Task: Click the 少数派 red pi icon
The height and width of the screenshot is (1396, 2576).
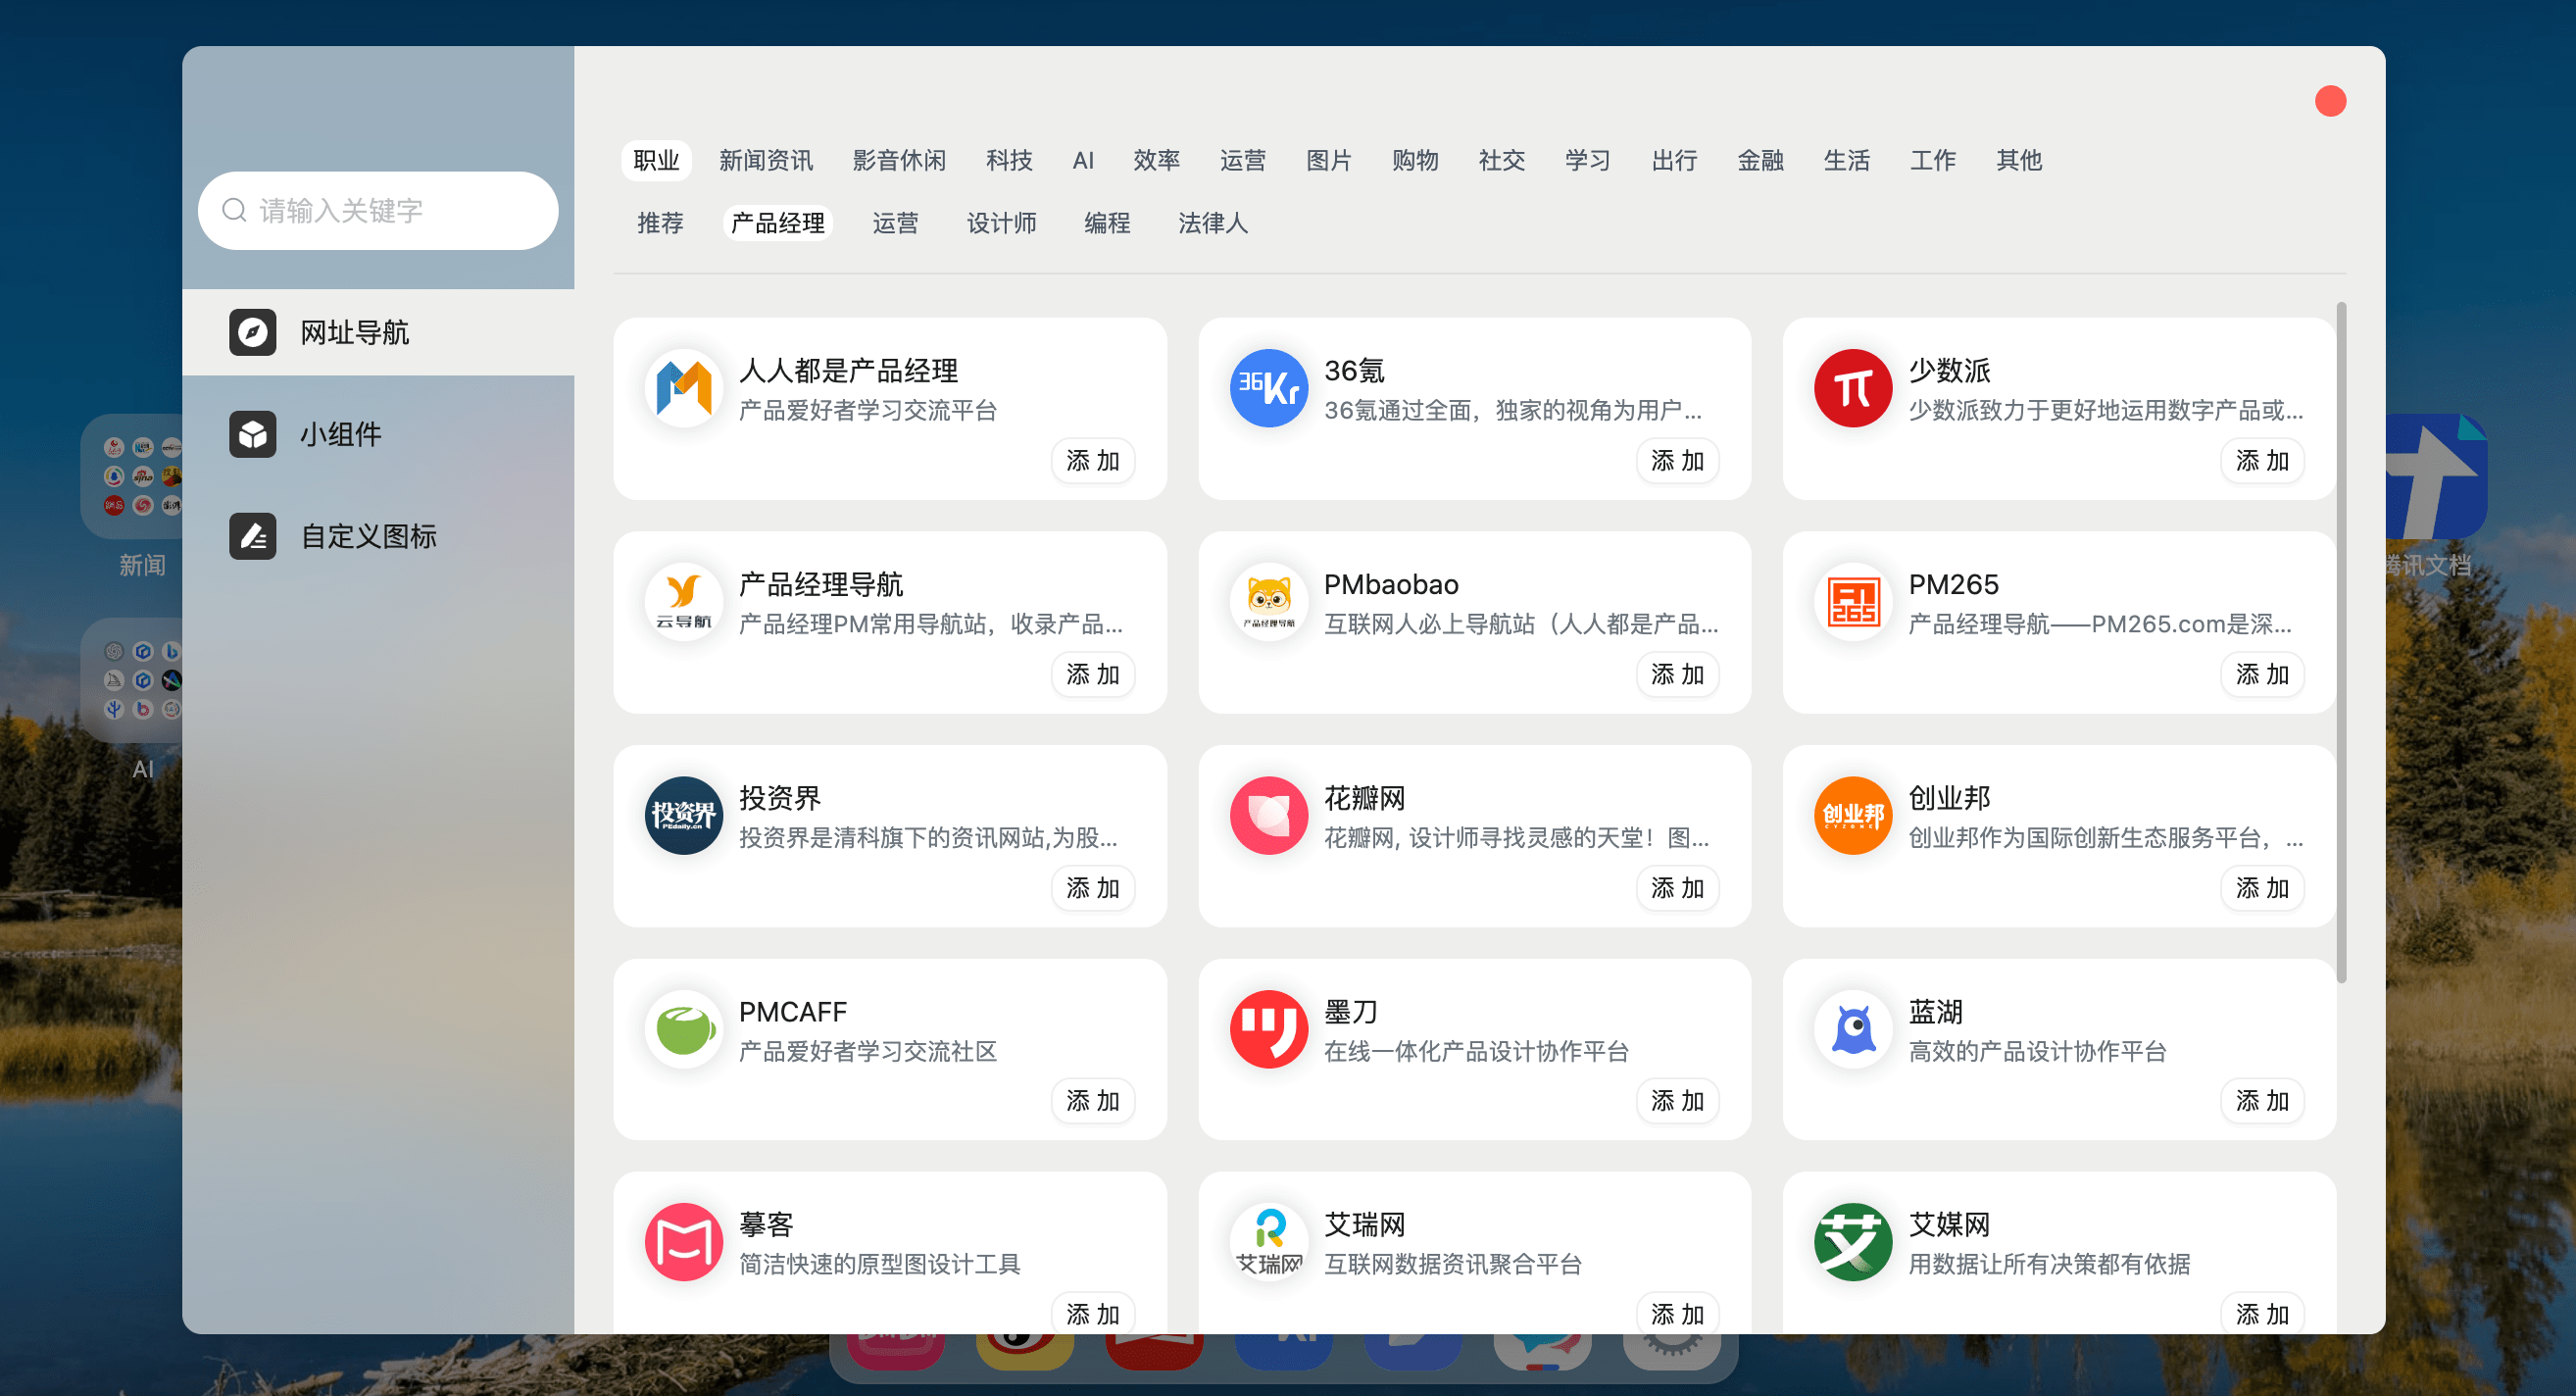Action: [x=1853, y=388]
